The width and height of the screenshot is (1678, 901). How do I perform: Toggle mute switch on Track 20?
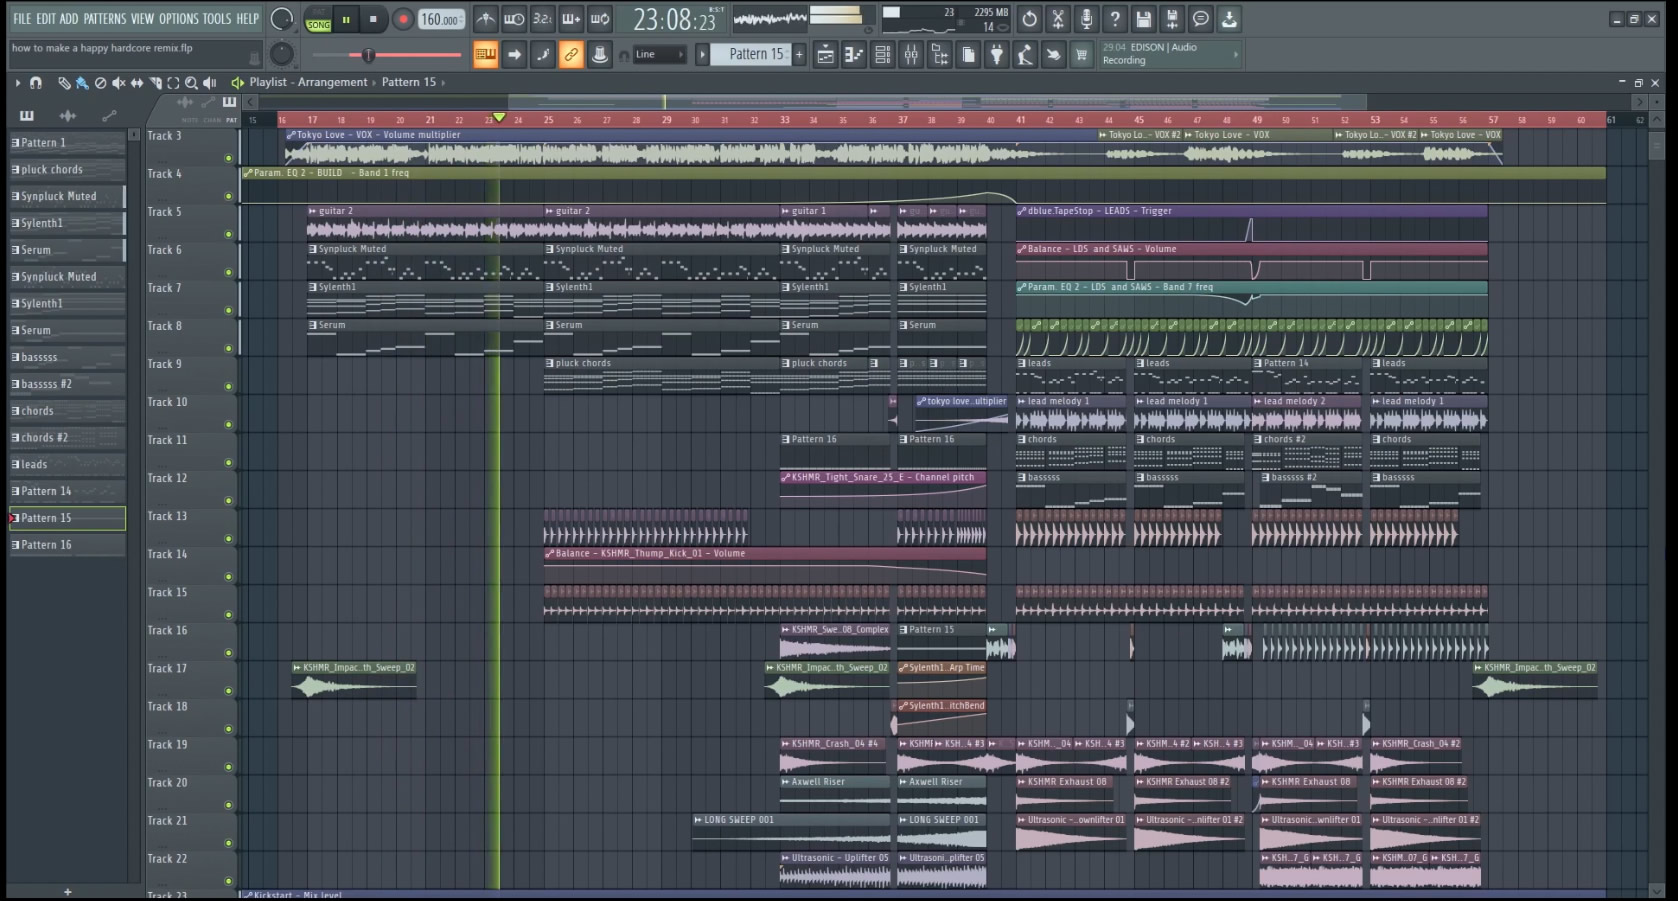click(228, 805)
